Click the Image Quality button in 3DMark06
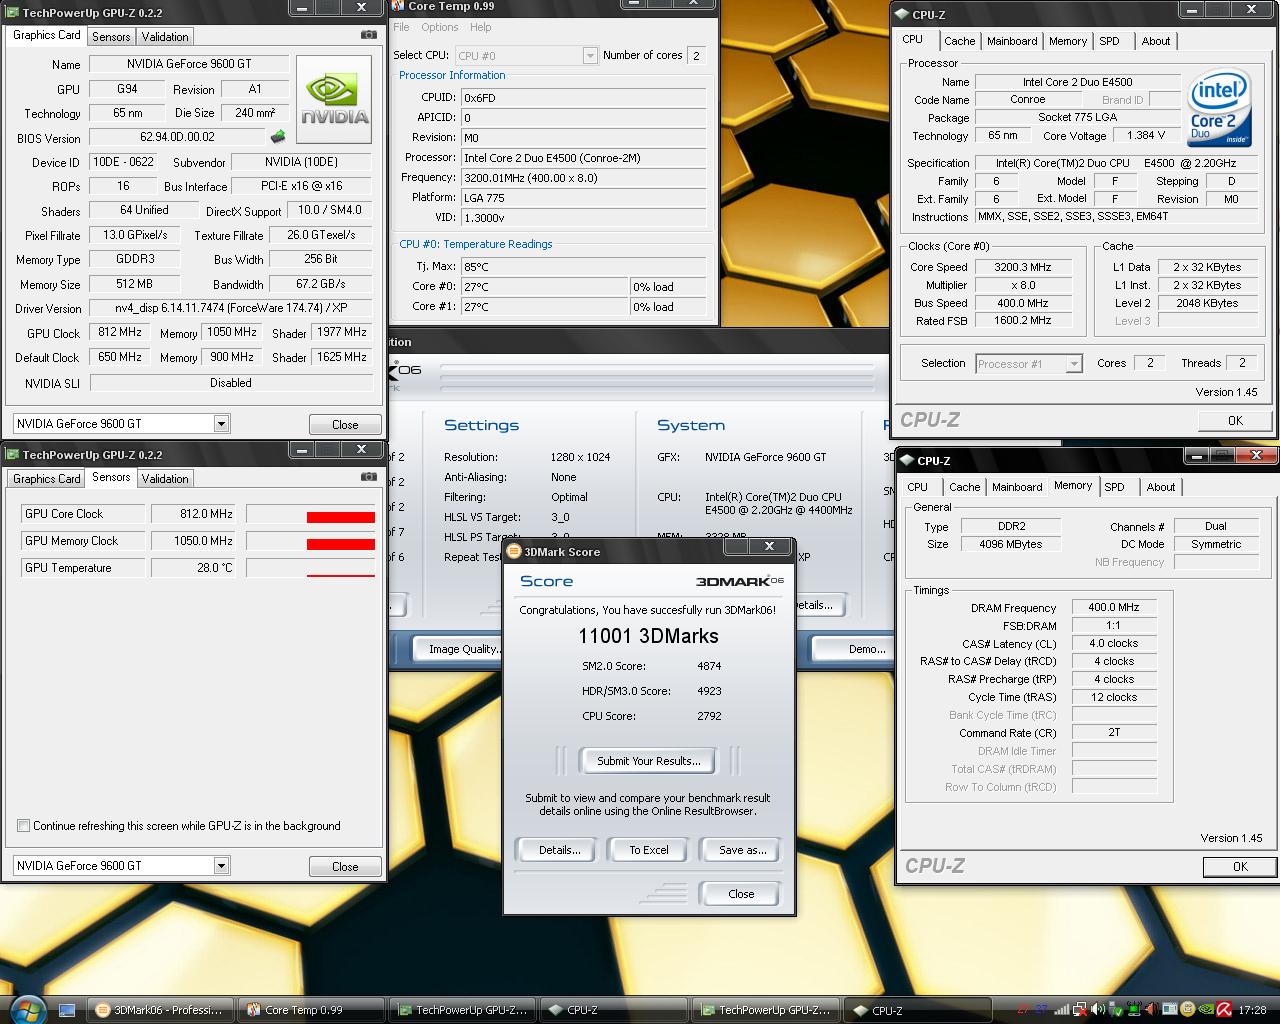 click(x=458, y=649)
